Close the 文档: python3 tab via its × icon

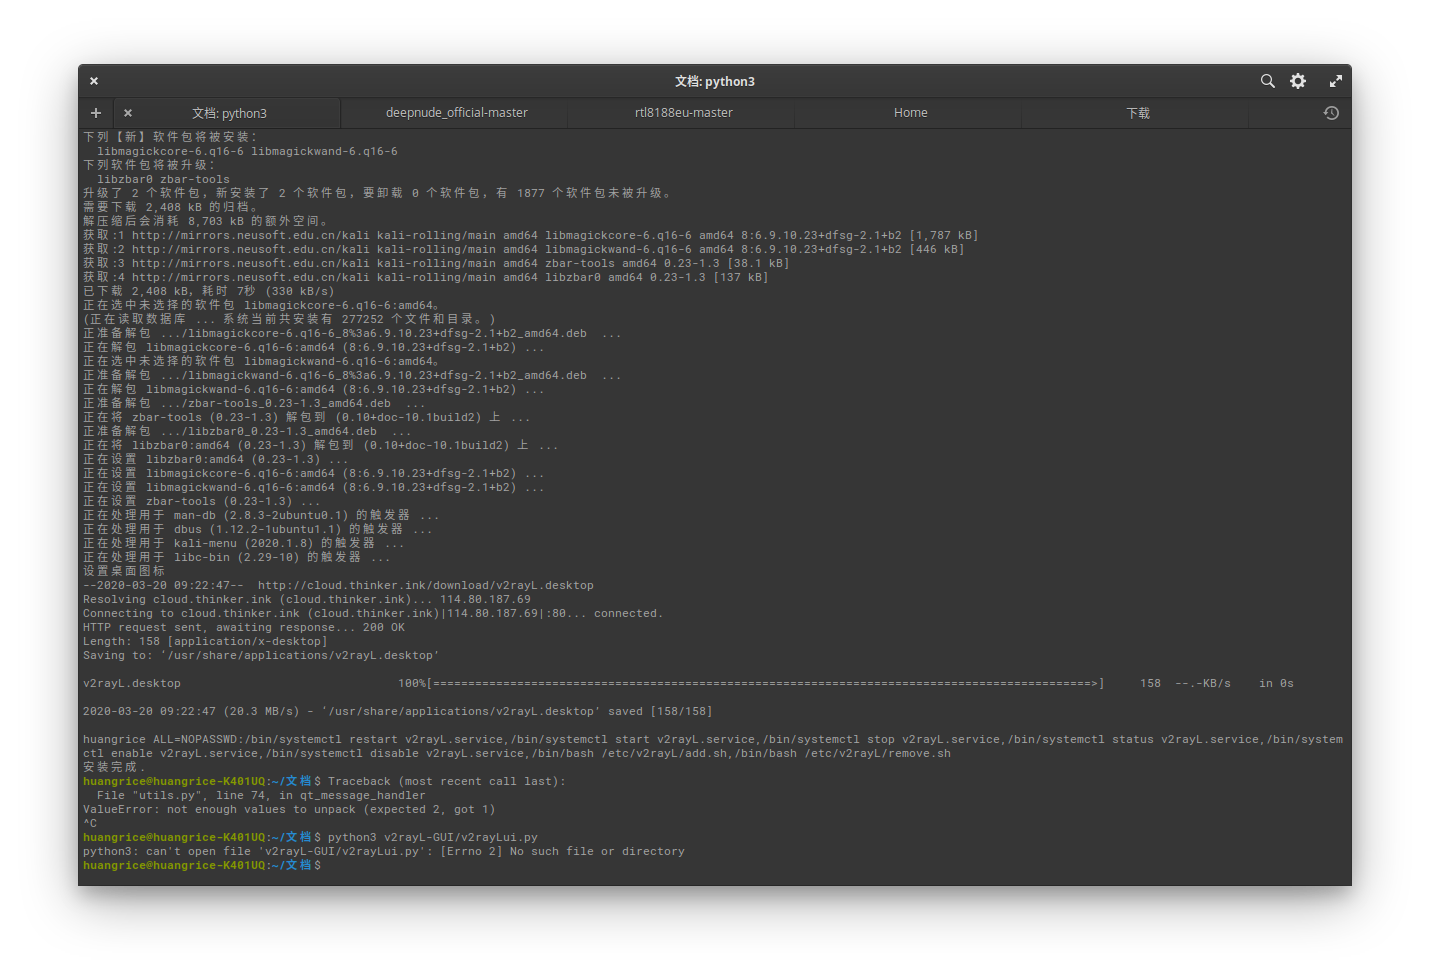[127, 113]
